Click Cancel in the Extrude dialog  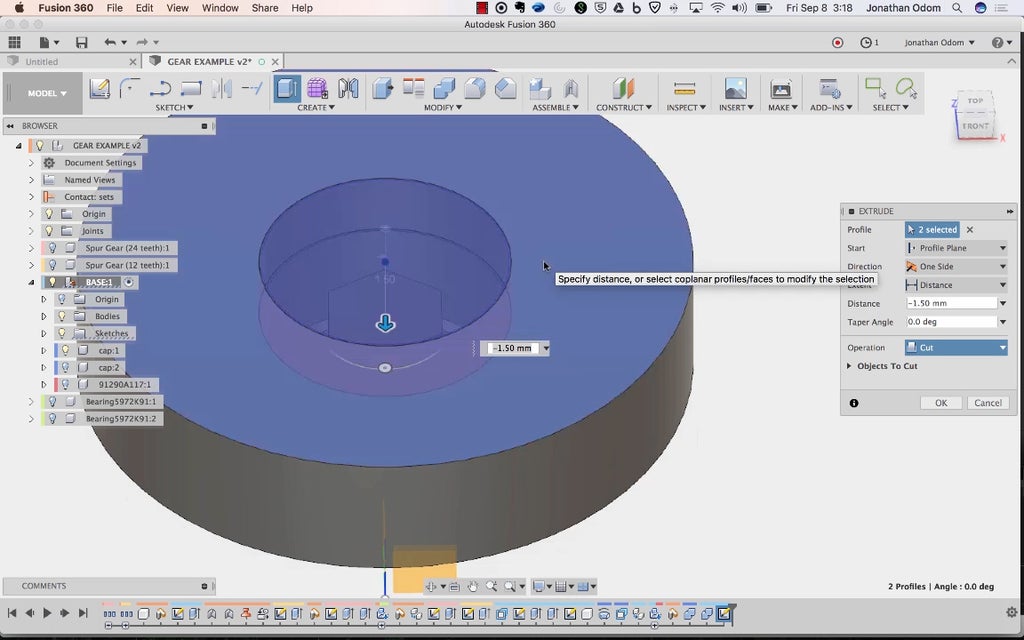(987, 403)
